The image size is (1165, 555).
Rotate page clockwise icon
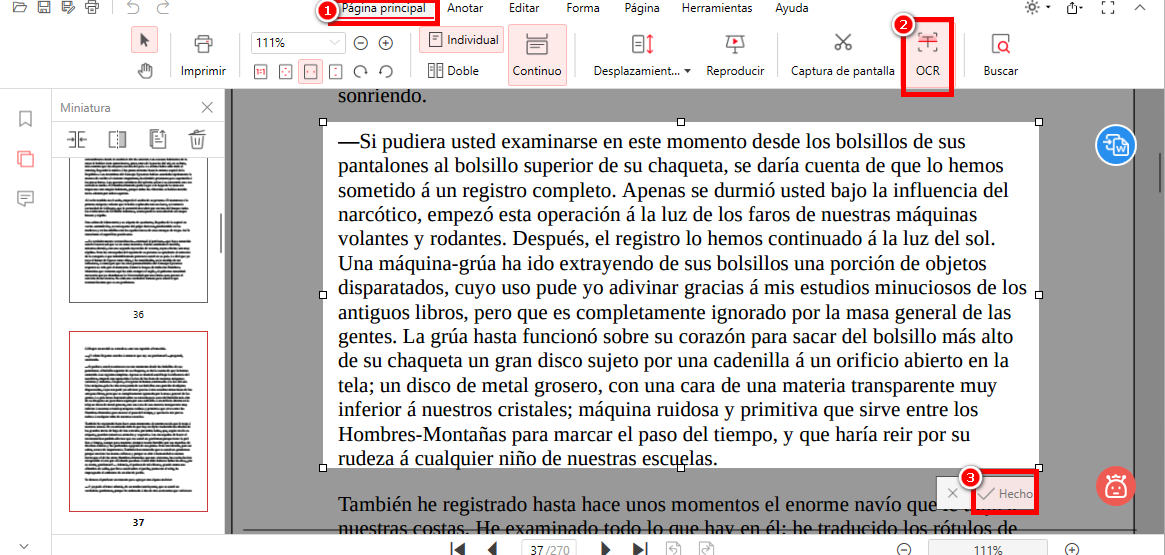[361, 71]
